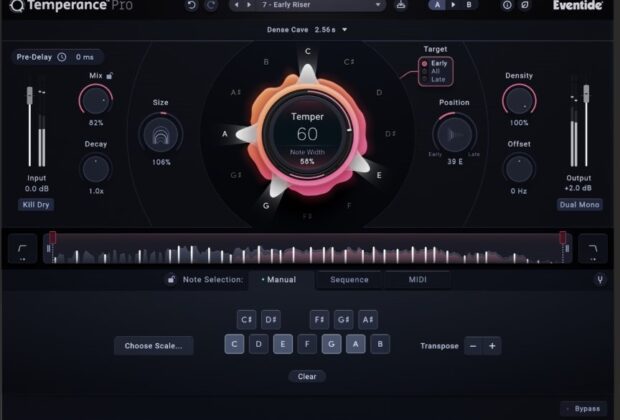This screenshot has height=420, width=620.
Task: Click the Output level fader handle
Action: click(586, 94)
